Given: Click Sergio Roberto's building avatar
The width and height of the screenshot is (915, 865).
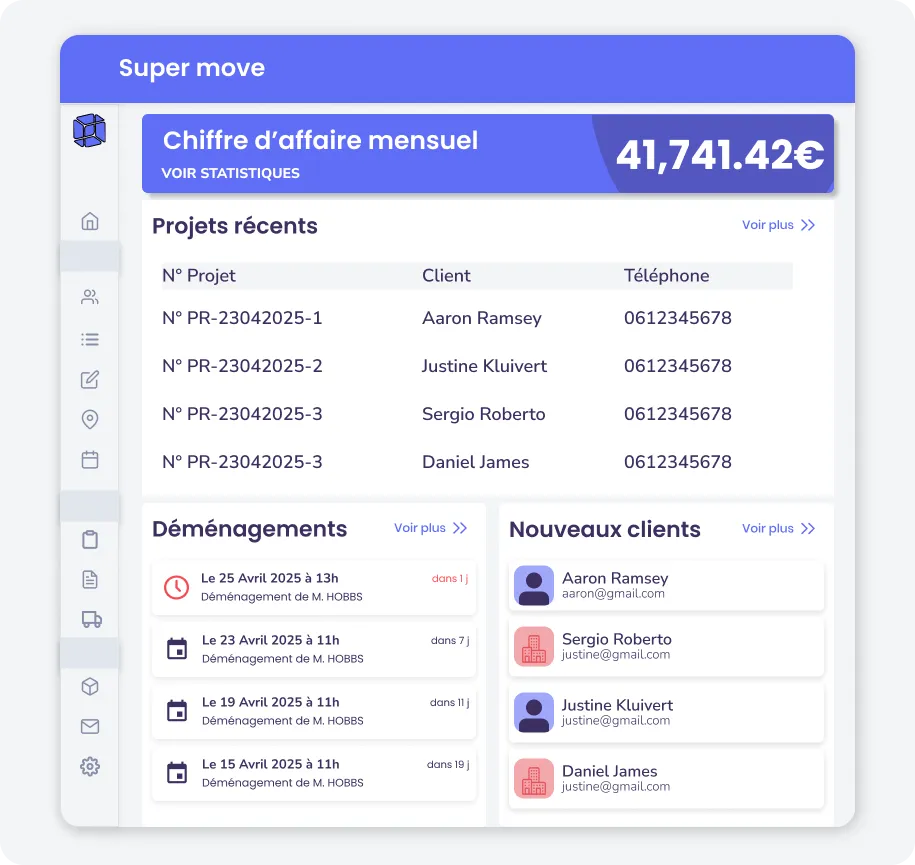Looking at the screenshot, I should tap(534, 646).
